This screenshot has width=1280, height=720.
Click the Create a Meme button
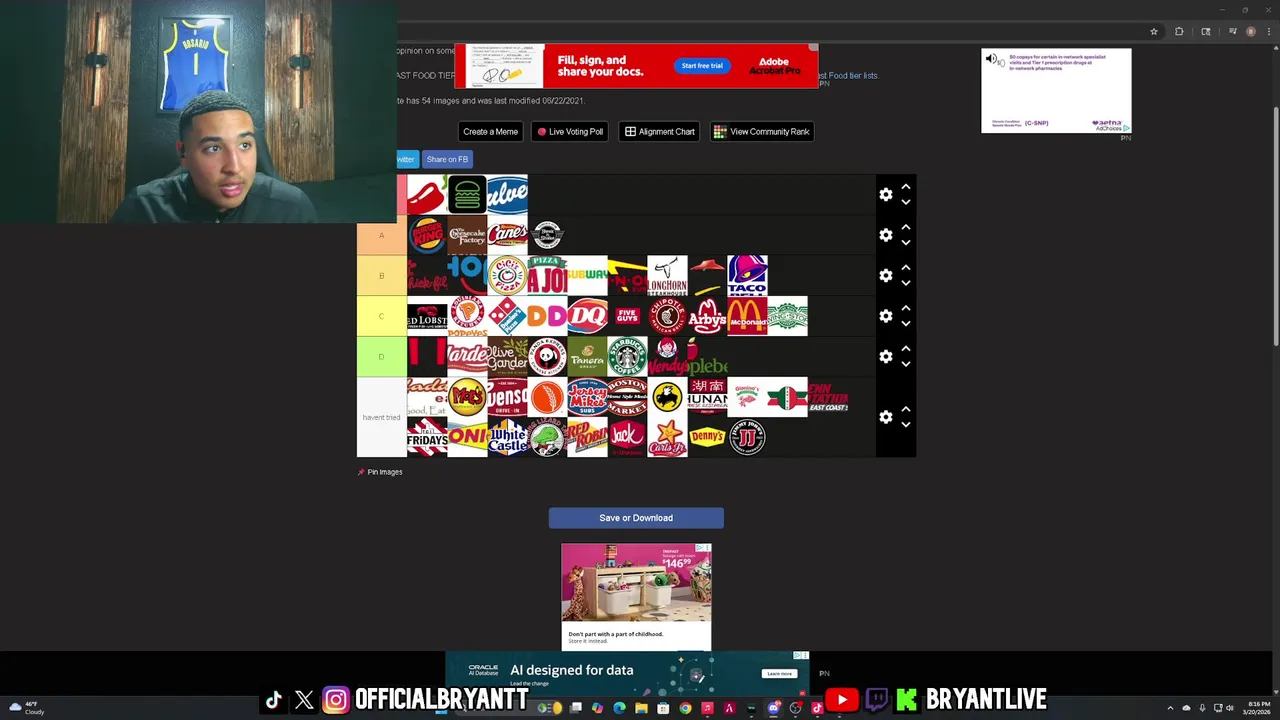coord(490,131)
